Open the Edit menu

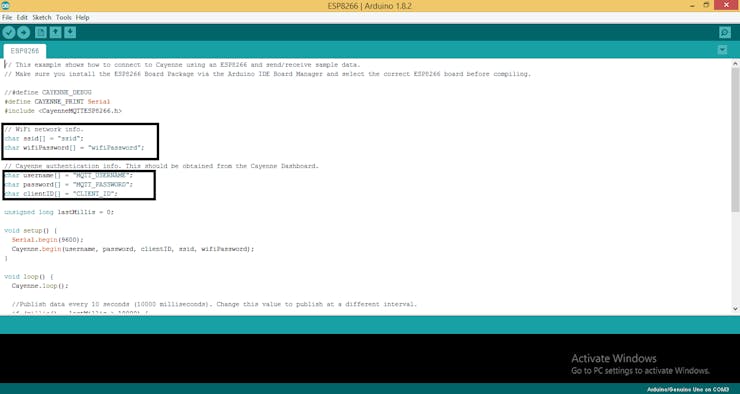(x=22, y=17)
